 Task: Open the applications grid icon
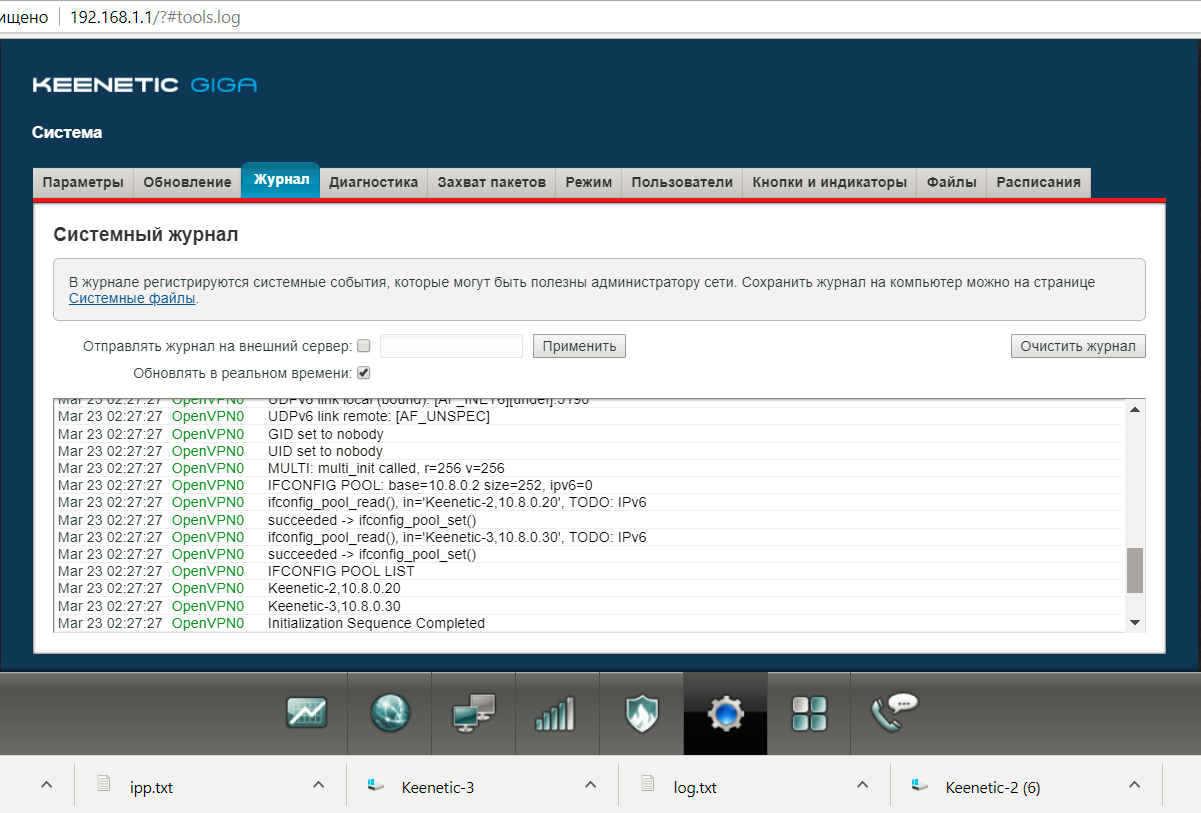coord(809,713)
